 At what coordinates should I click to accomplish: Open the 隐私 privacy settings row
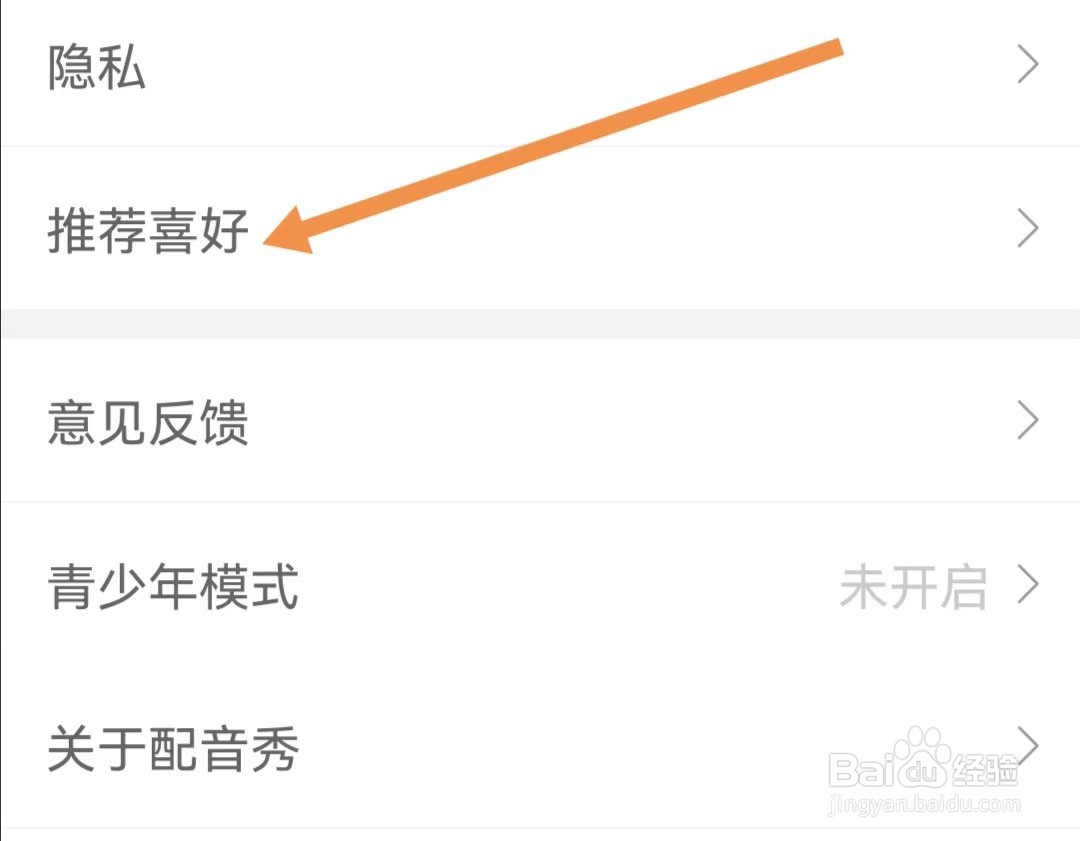540,67
